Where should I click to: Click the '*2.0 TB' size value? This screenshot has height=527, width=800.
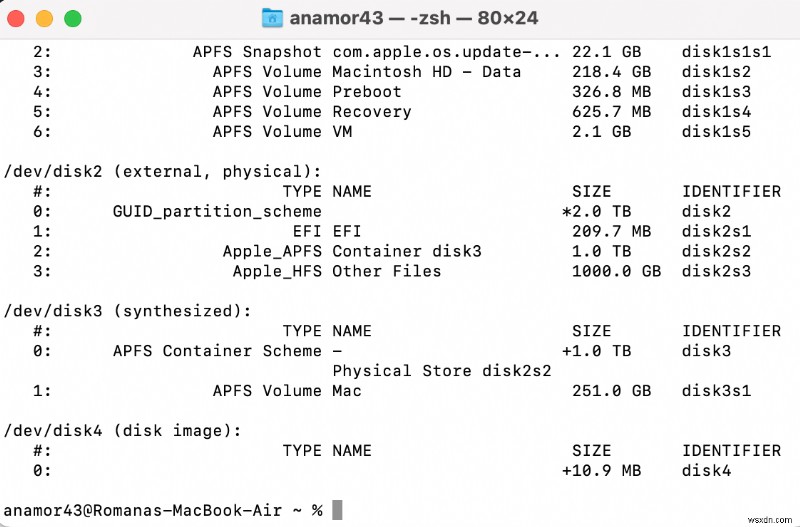coord(596,211)
